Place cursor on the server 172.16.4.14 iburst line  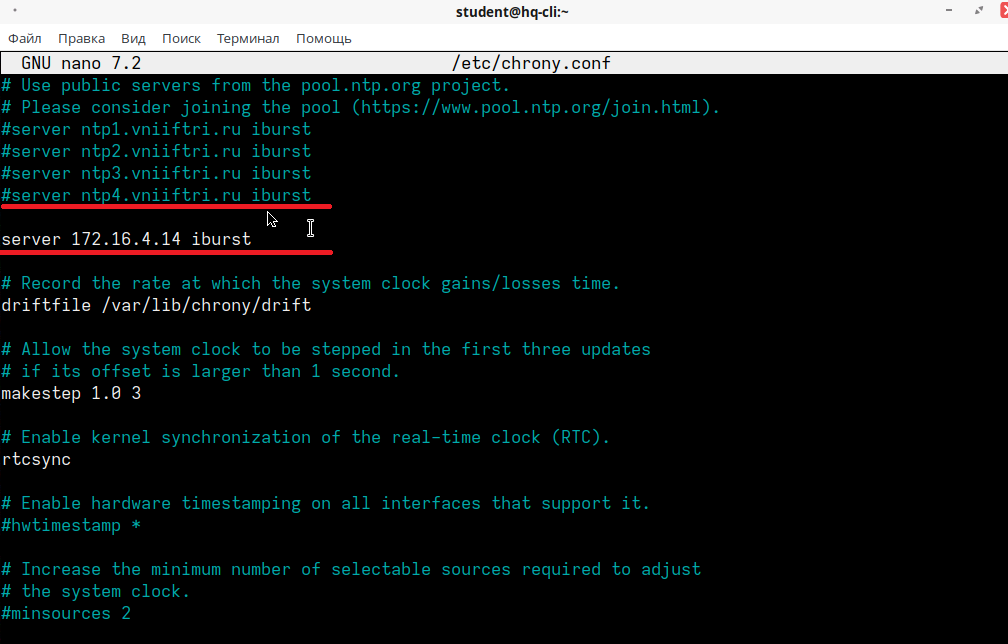tap(125, 238)
